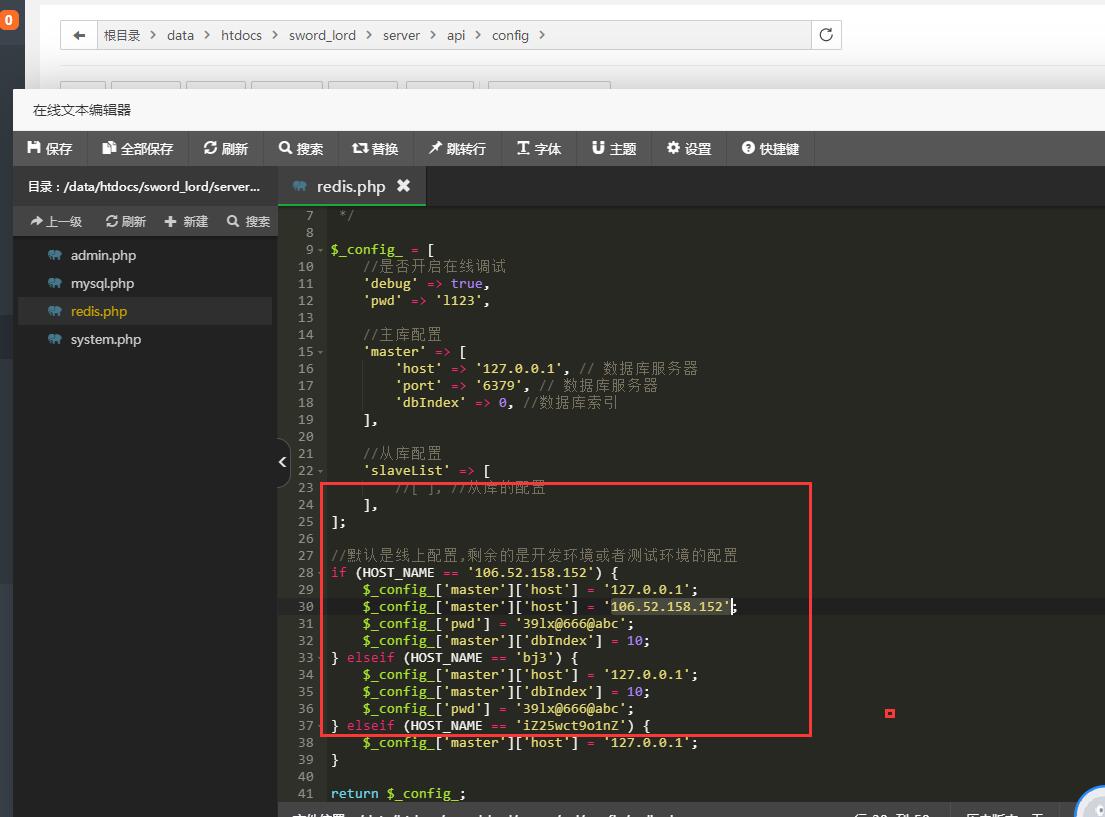Go up one level (上一级) in sidebar
1105x817 pixels.
[57, 222]
